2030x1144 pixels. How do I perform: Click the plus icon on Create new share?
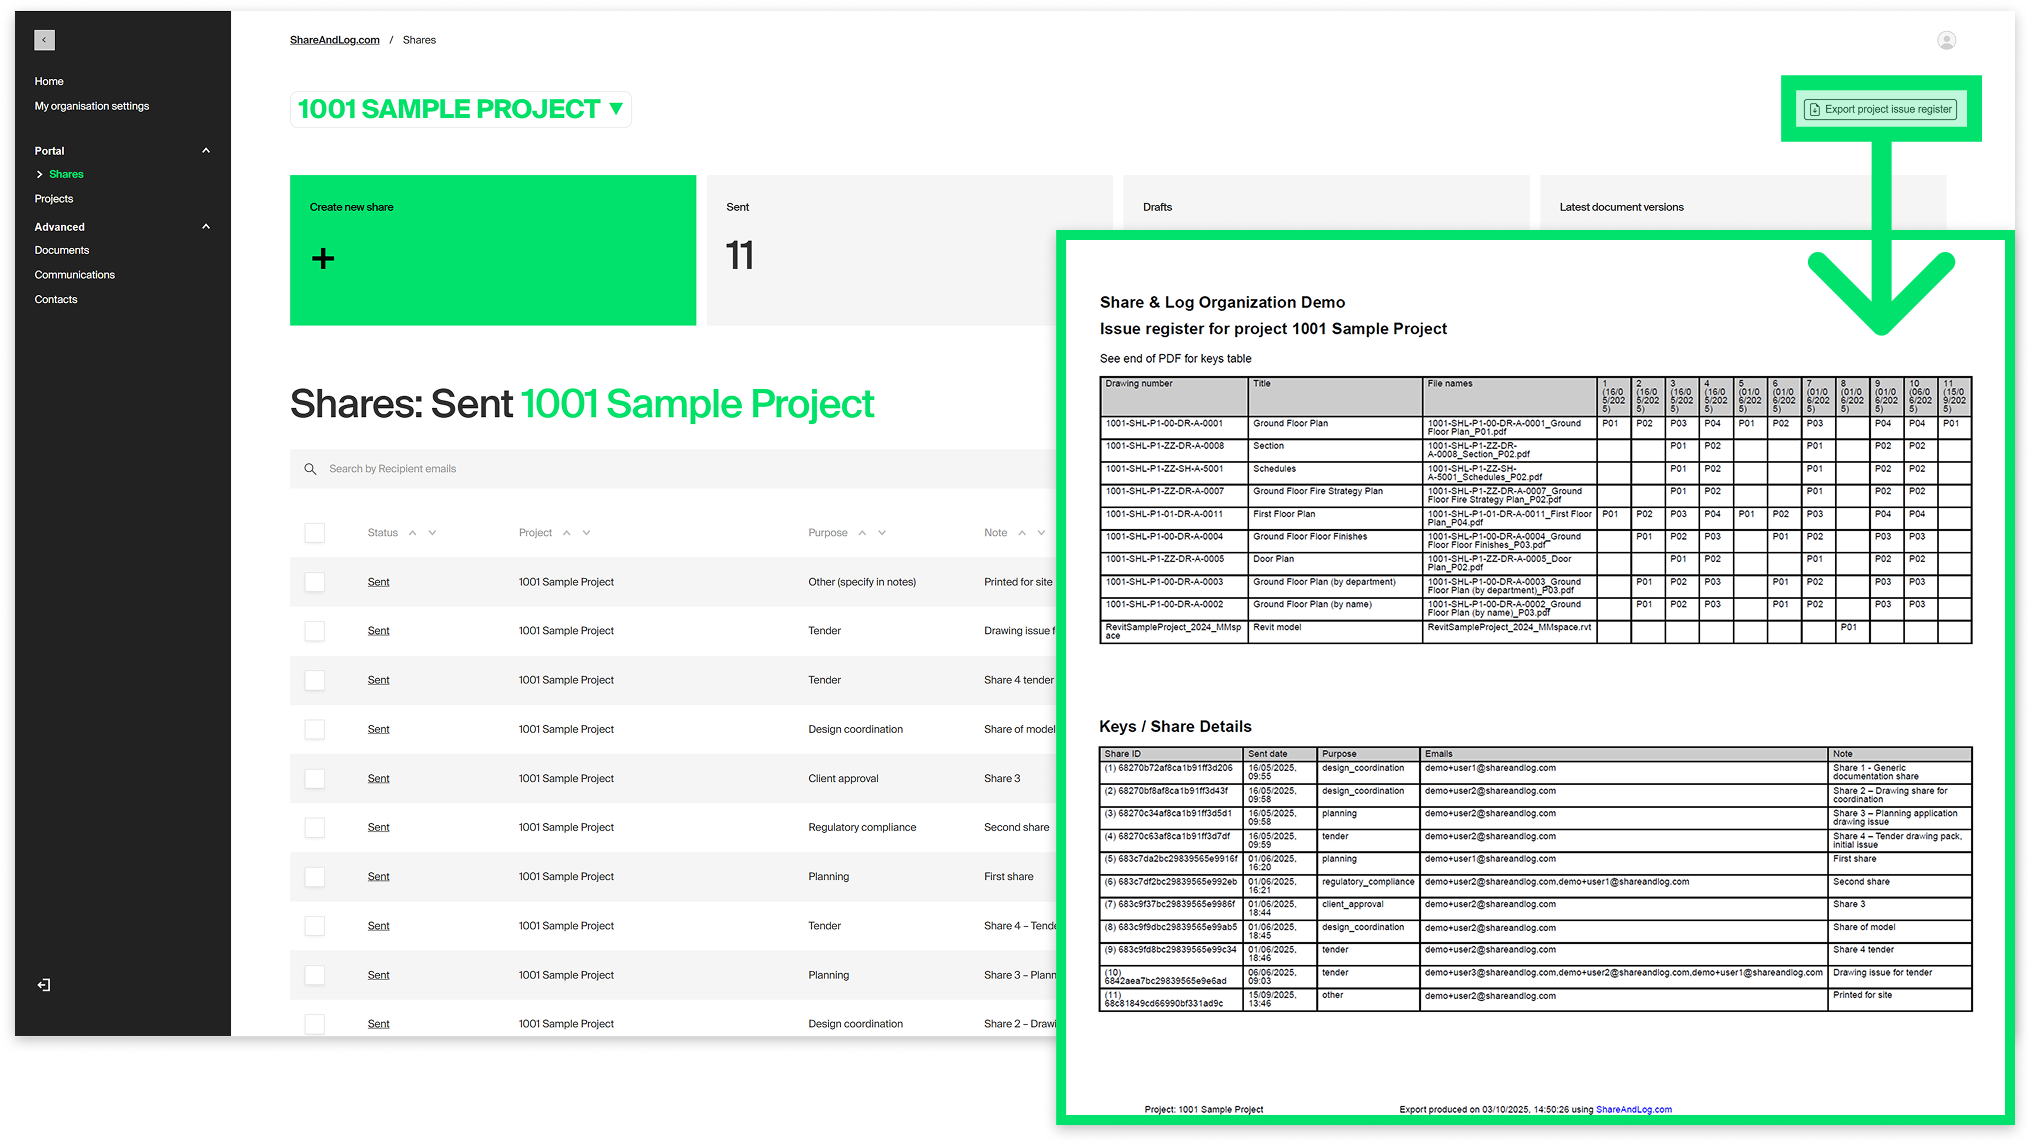click(322, 258)
